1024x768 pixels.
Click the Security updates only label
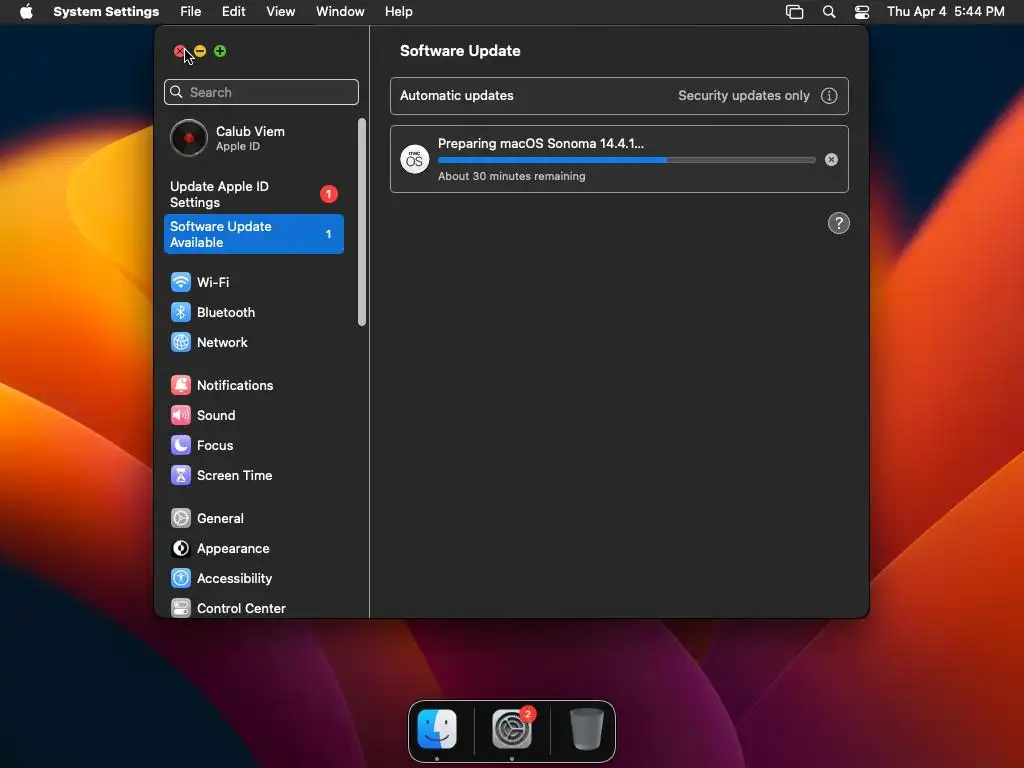click(x=743, y=95)
